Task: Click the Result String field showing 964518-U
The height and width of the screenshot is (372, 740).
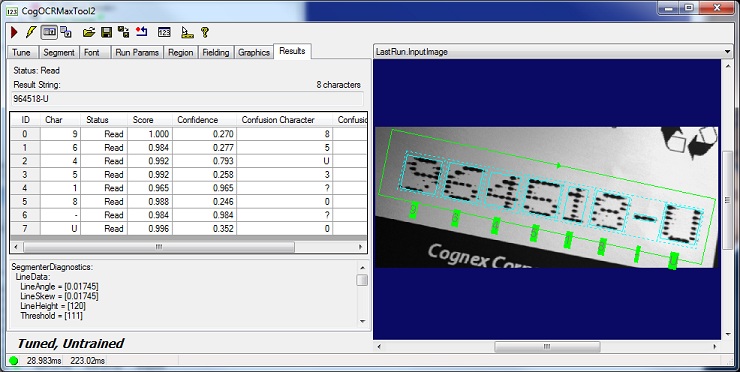Action: (x=187, y=99)
